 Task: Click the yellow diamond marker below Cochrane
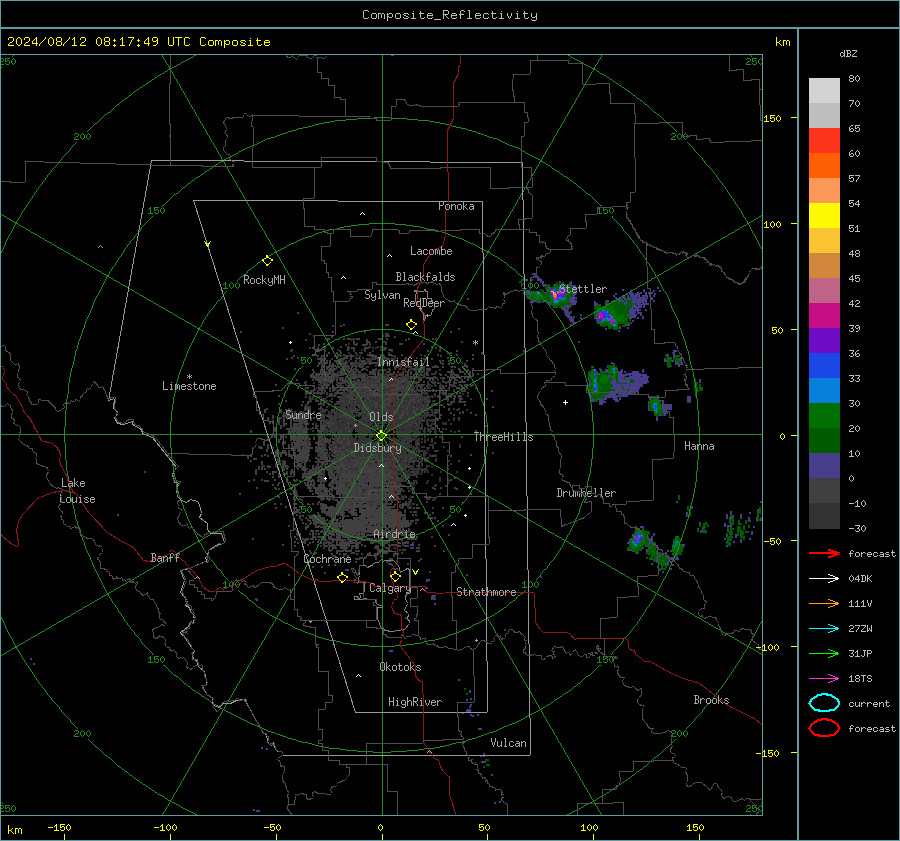click(x=343, y=577)
